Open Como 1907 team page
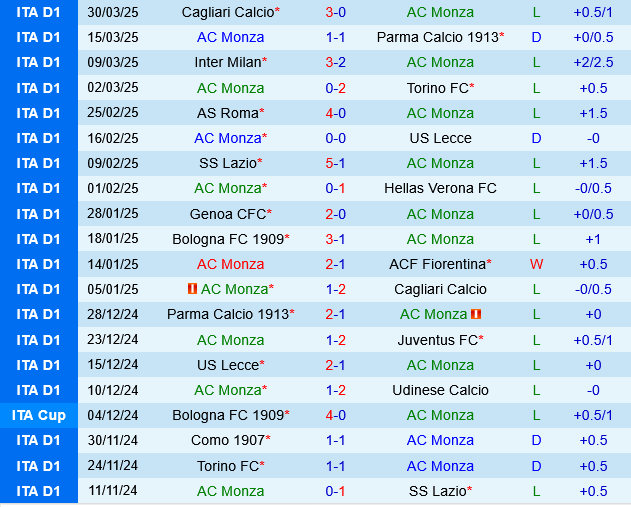This screenshot has width=631, height=507. 227,440
